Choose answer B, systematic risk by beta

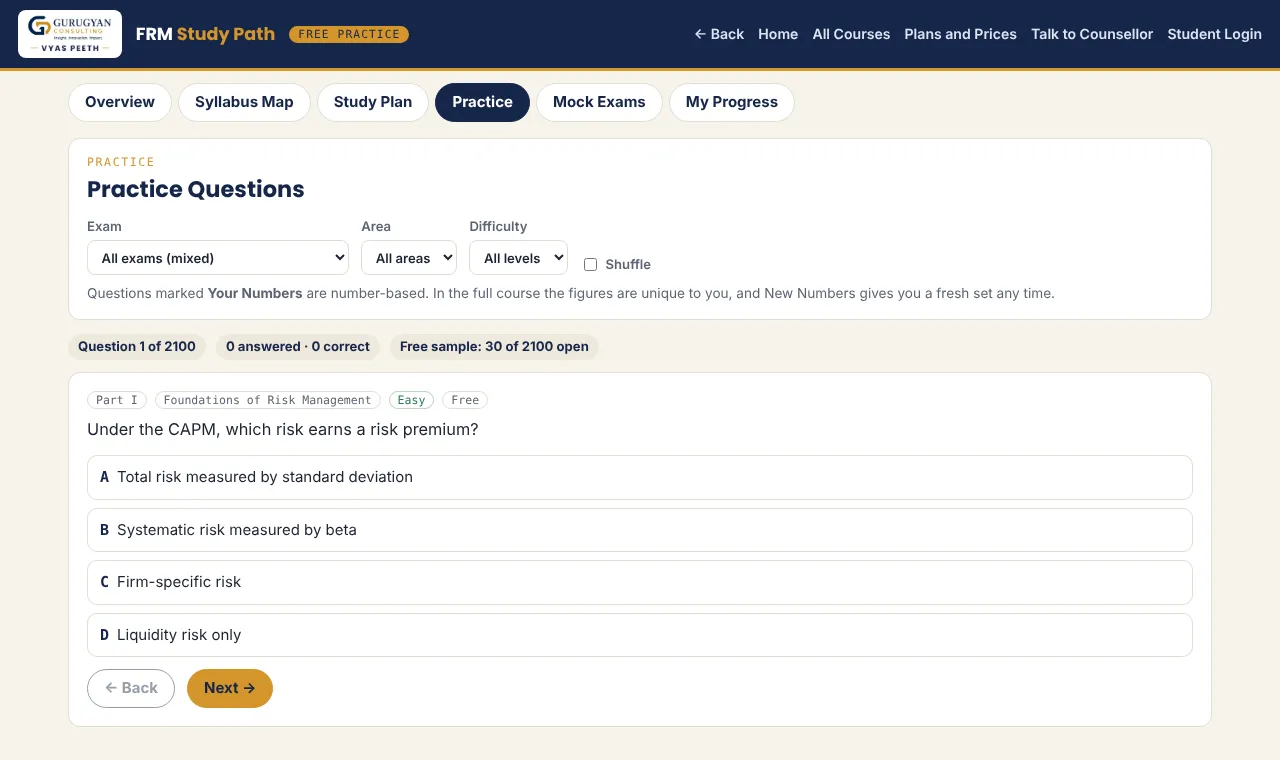click(640, 530)
